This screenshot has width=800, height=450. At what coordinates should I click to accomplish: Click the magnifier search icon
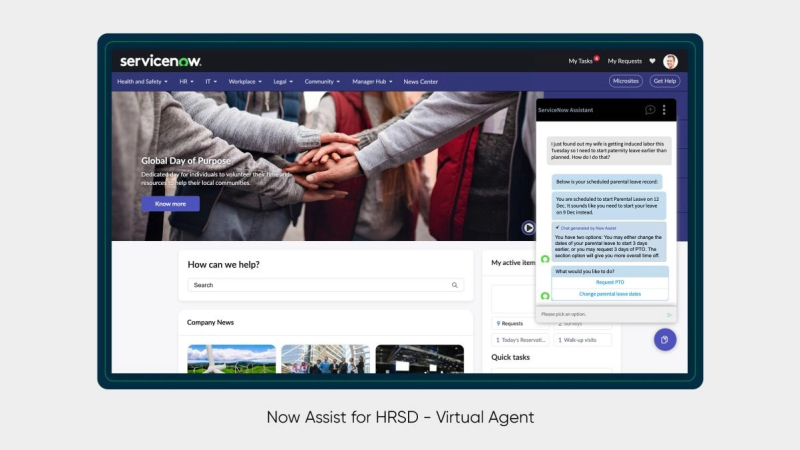point(455,285)
